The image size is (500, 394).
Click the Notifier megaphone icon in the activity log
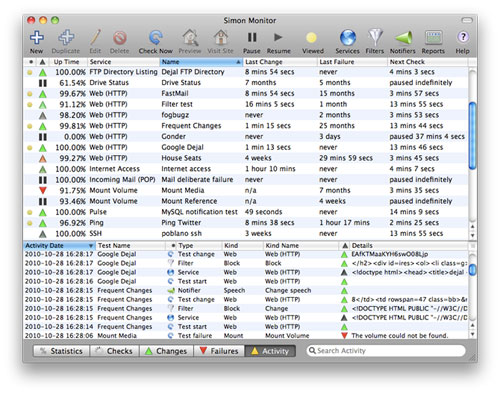171,290
